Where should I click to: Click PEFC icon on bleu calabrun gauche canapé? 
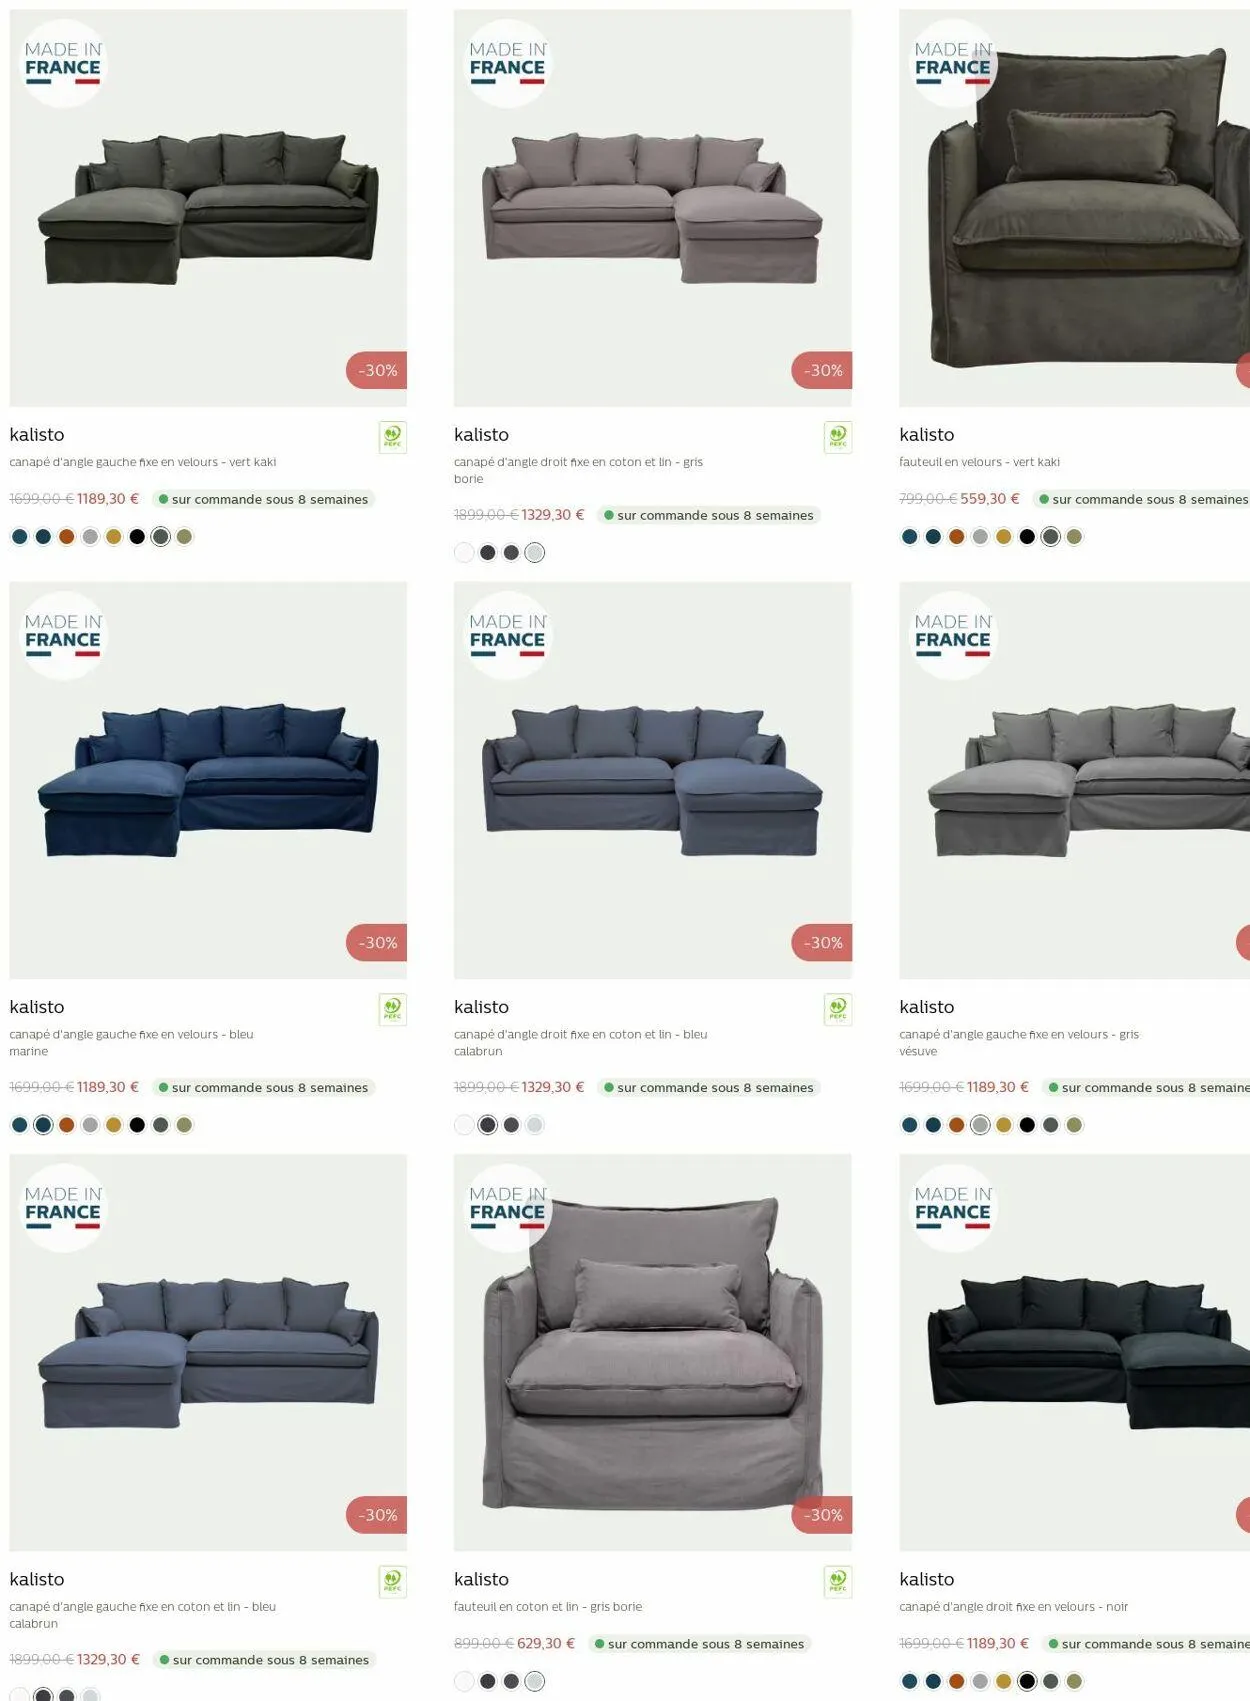tap(393, 1581)
